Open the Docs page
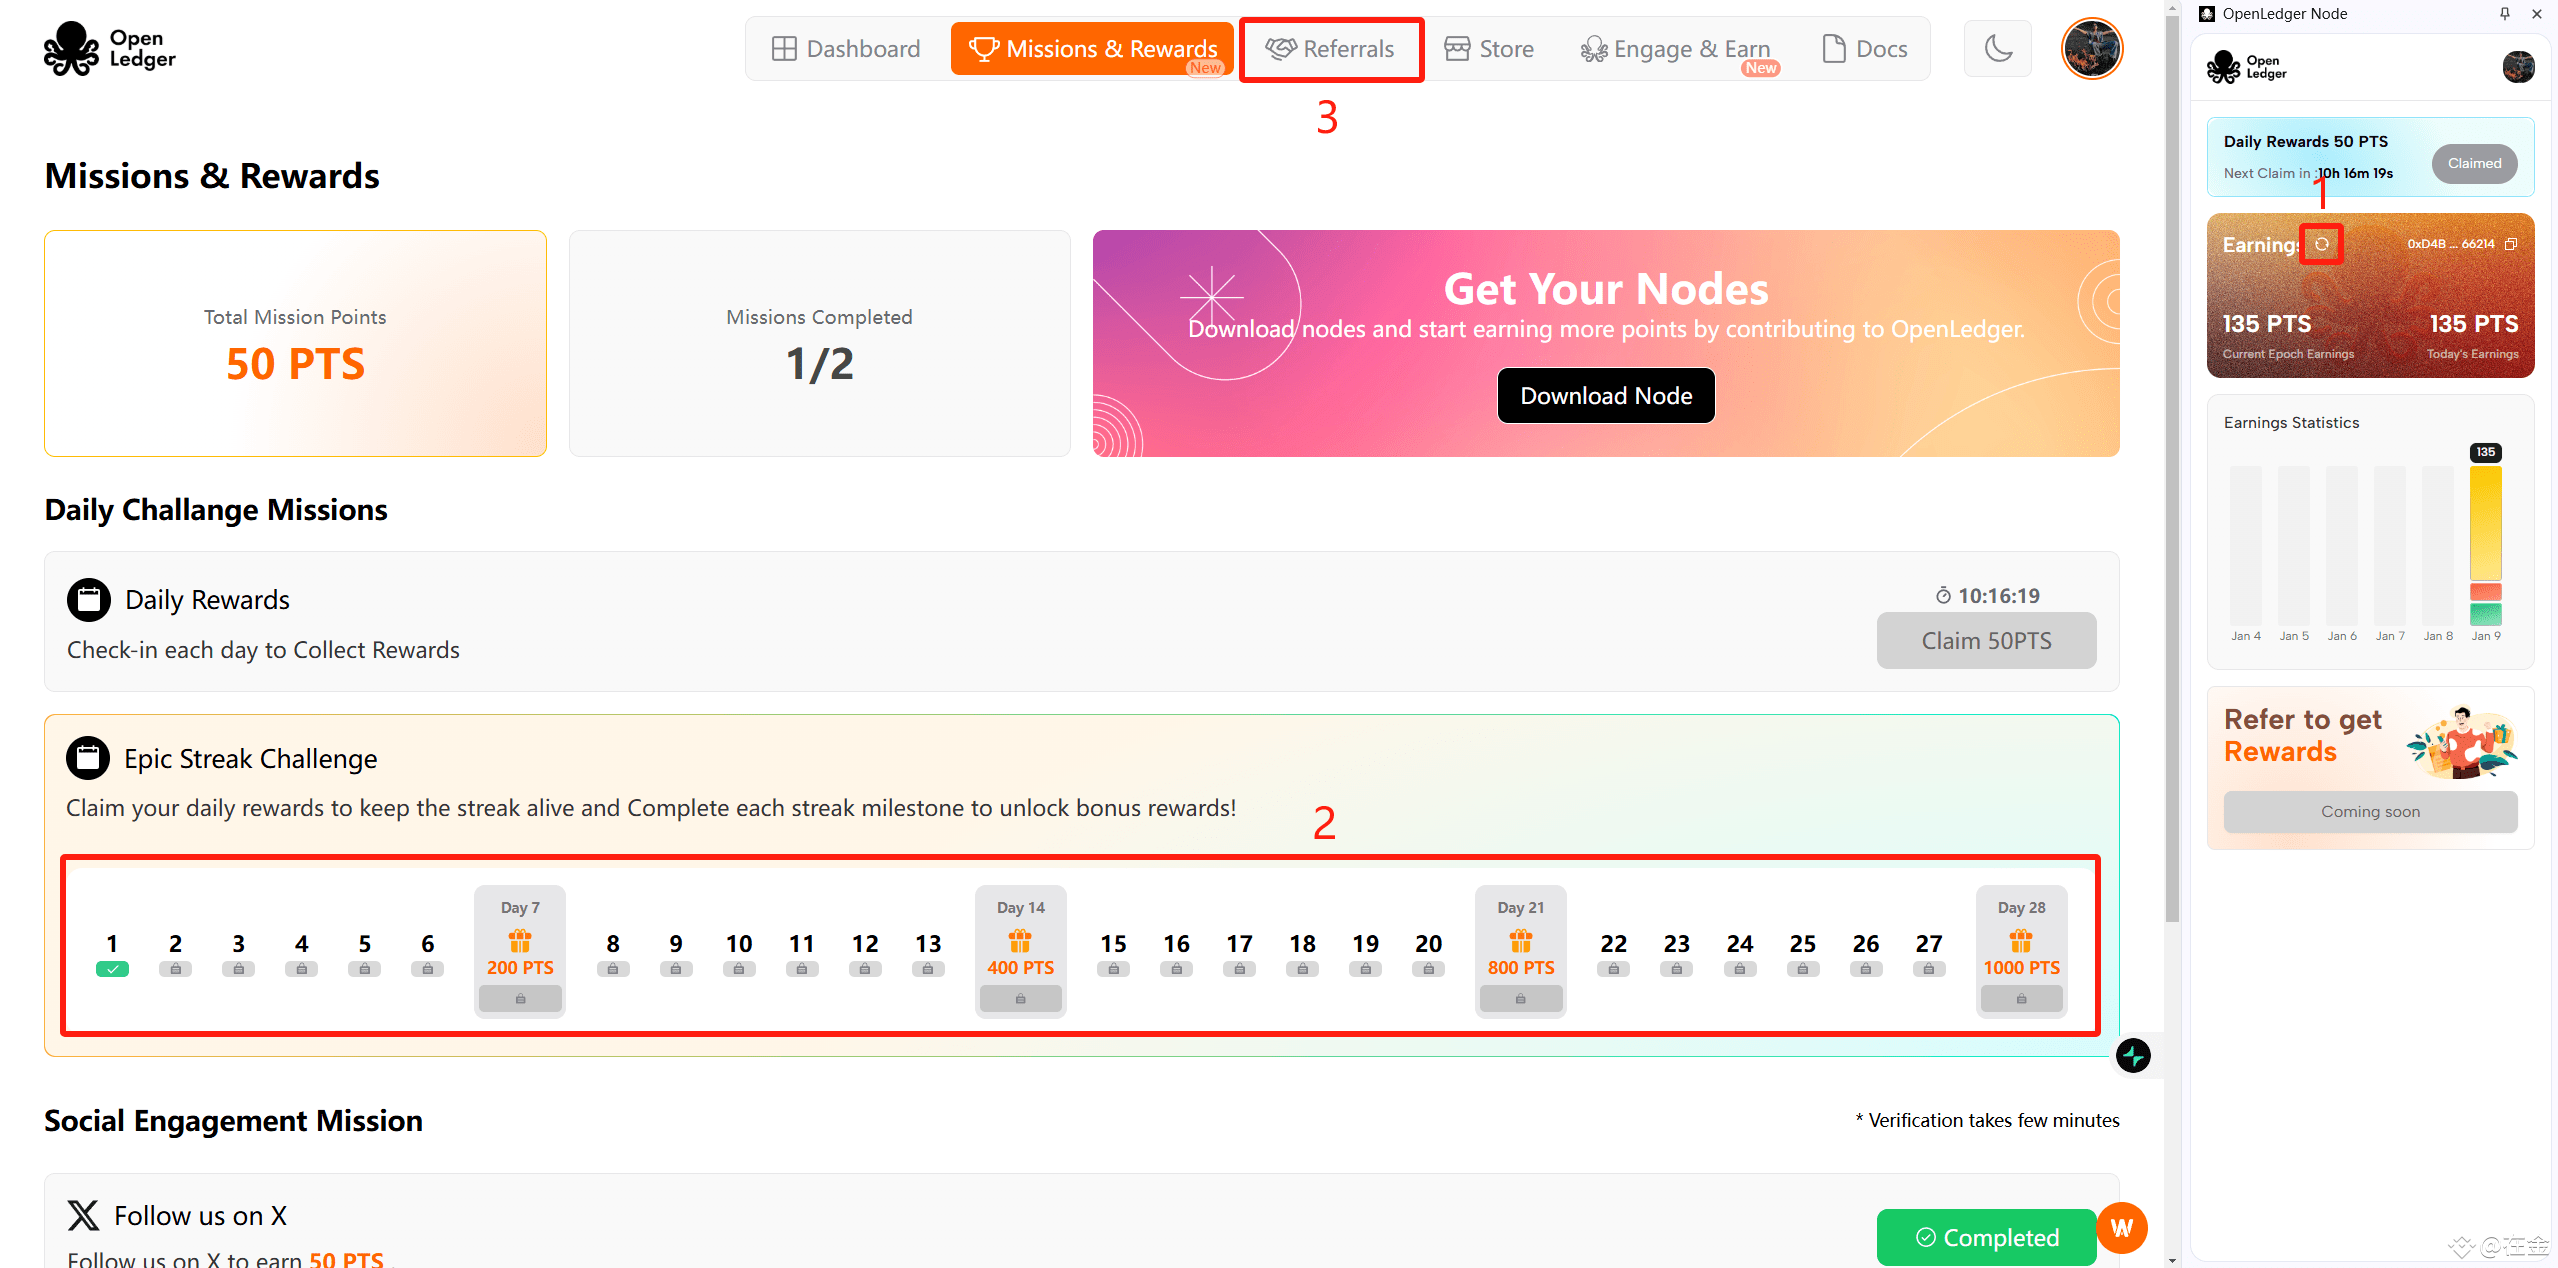This screenshot has width=2558, height=1268. click(x=1864, y=49)
